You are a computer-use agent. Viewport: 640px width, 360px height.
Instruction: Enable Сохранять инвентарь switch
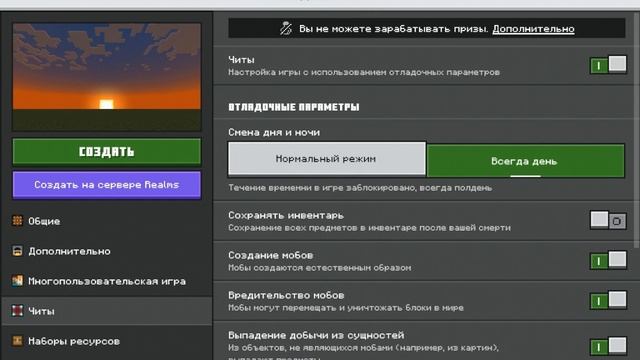[x=608, y=220]
